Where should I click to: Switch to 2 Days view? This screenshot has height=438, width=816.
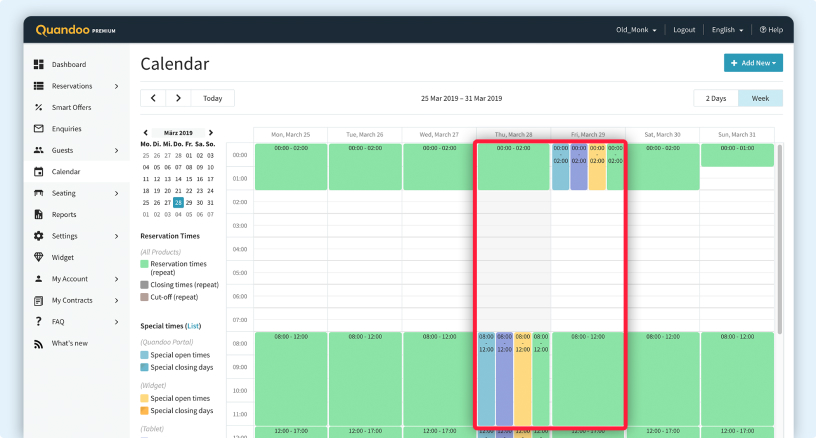[716, 98]
